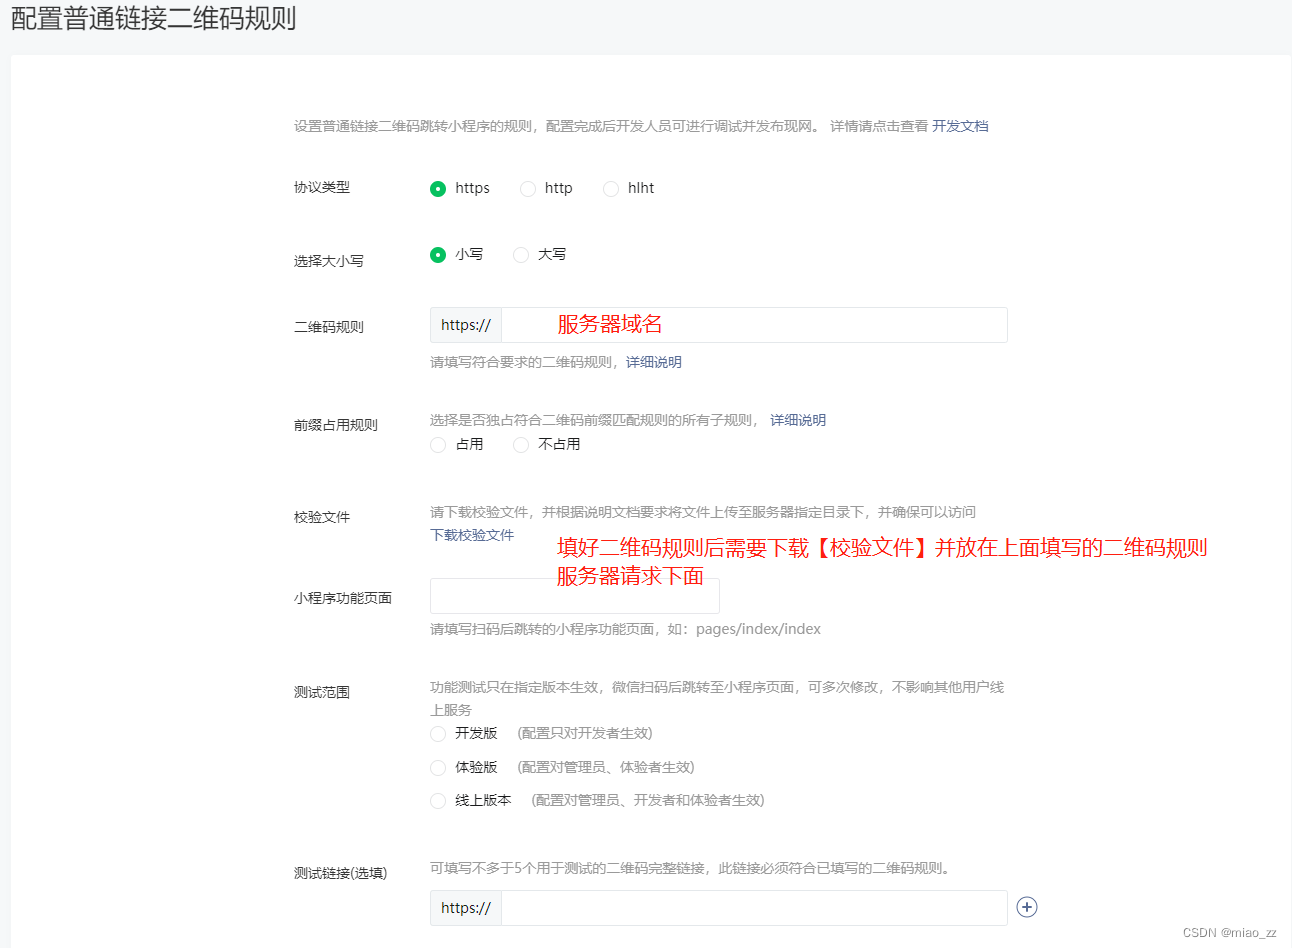The width and height of the screenshot is (1292, 948).
Task: Click the 测试范围 label
Action: (322, 692)
